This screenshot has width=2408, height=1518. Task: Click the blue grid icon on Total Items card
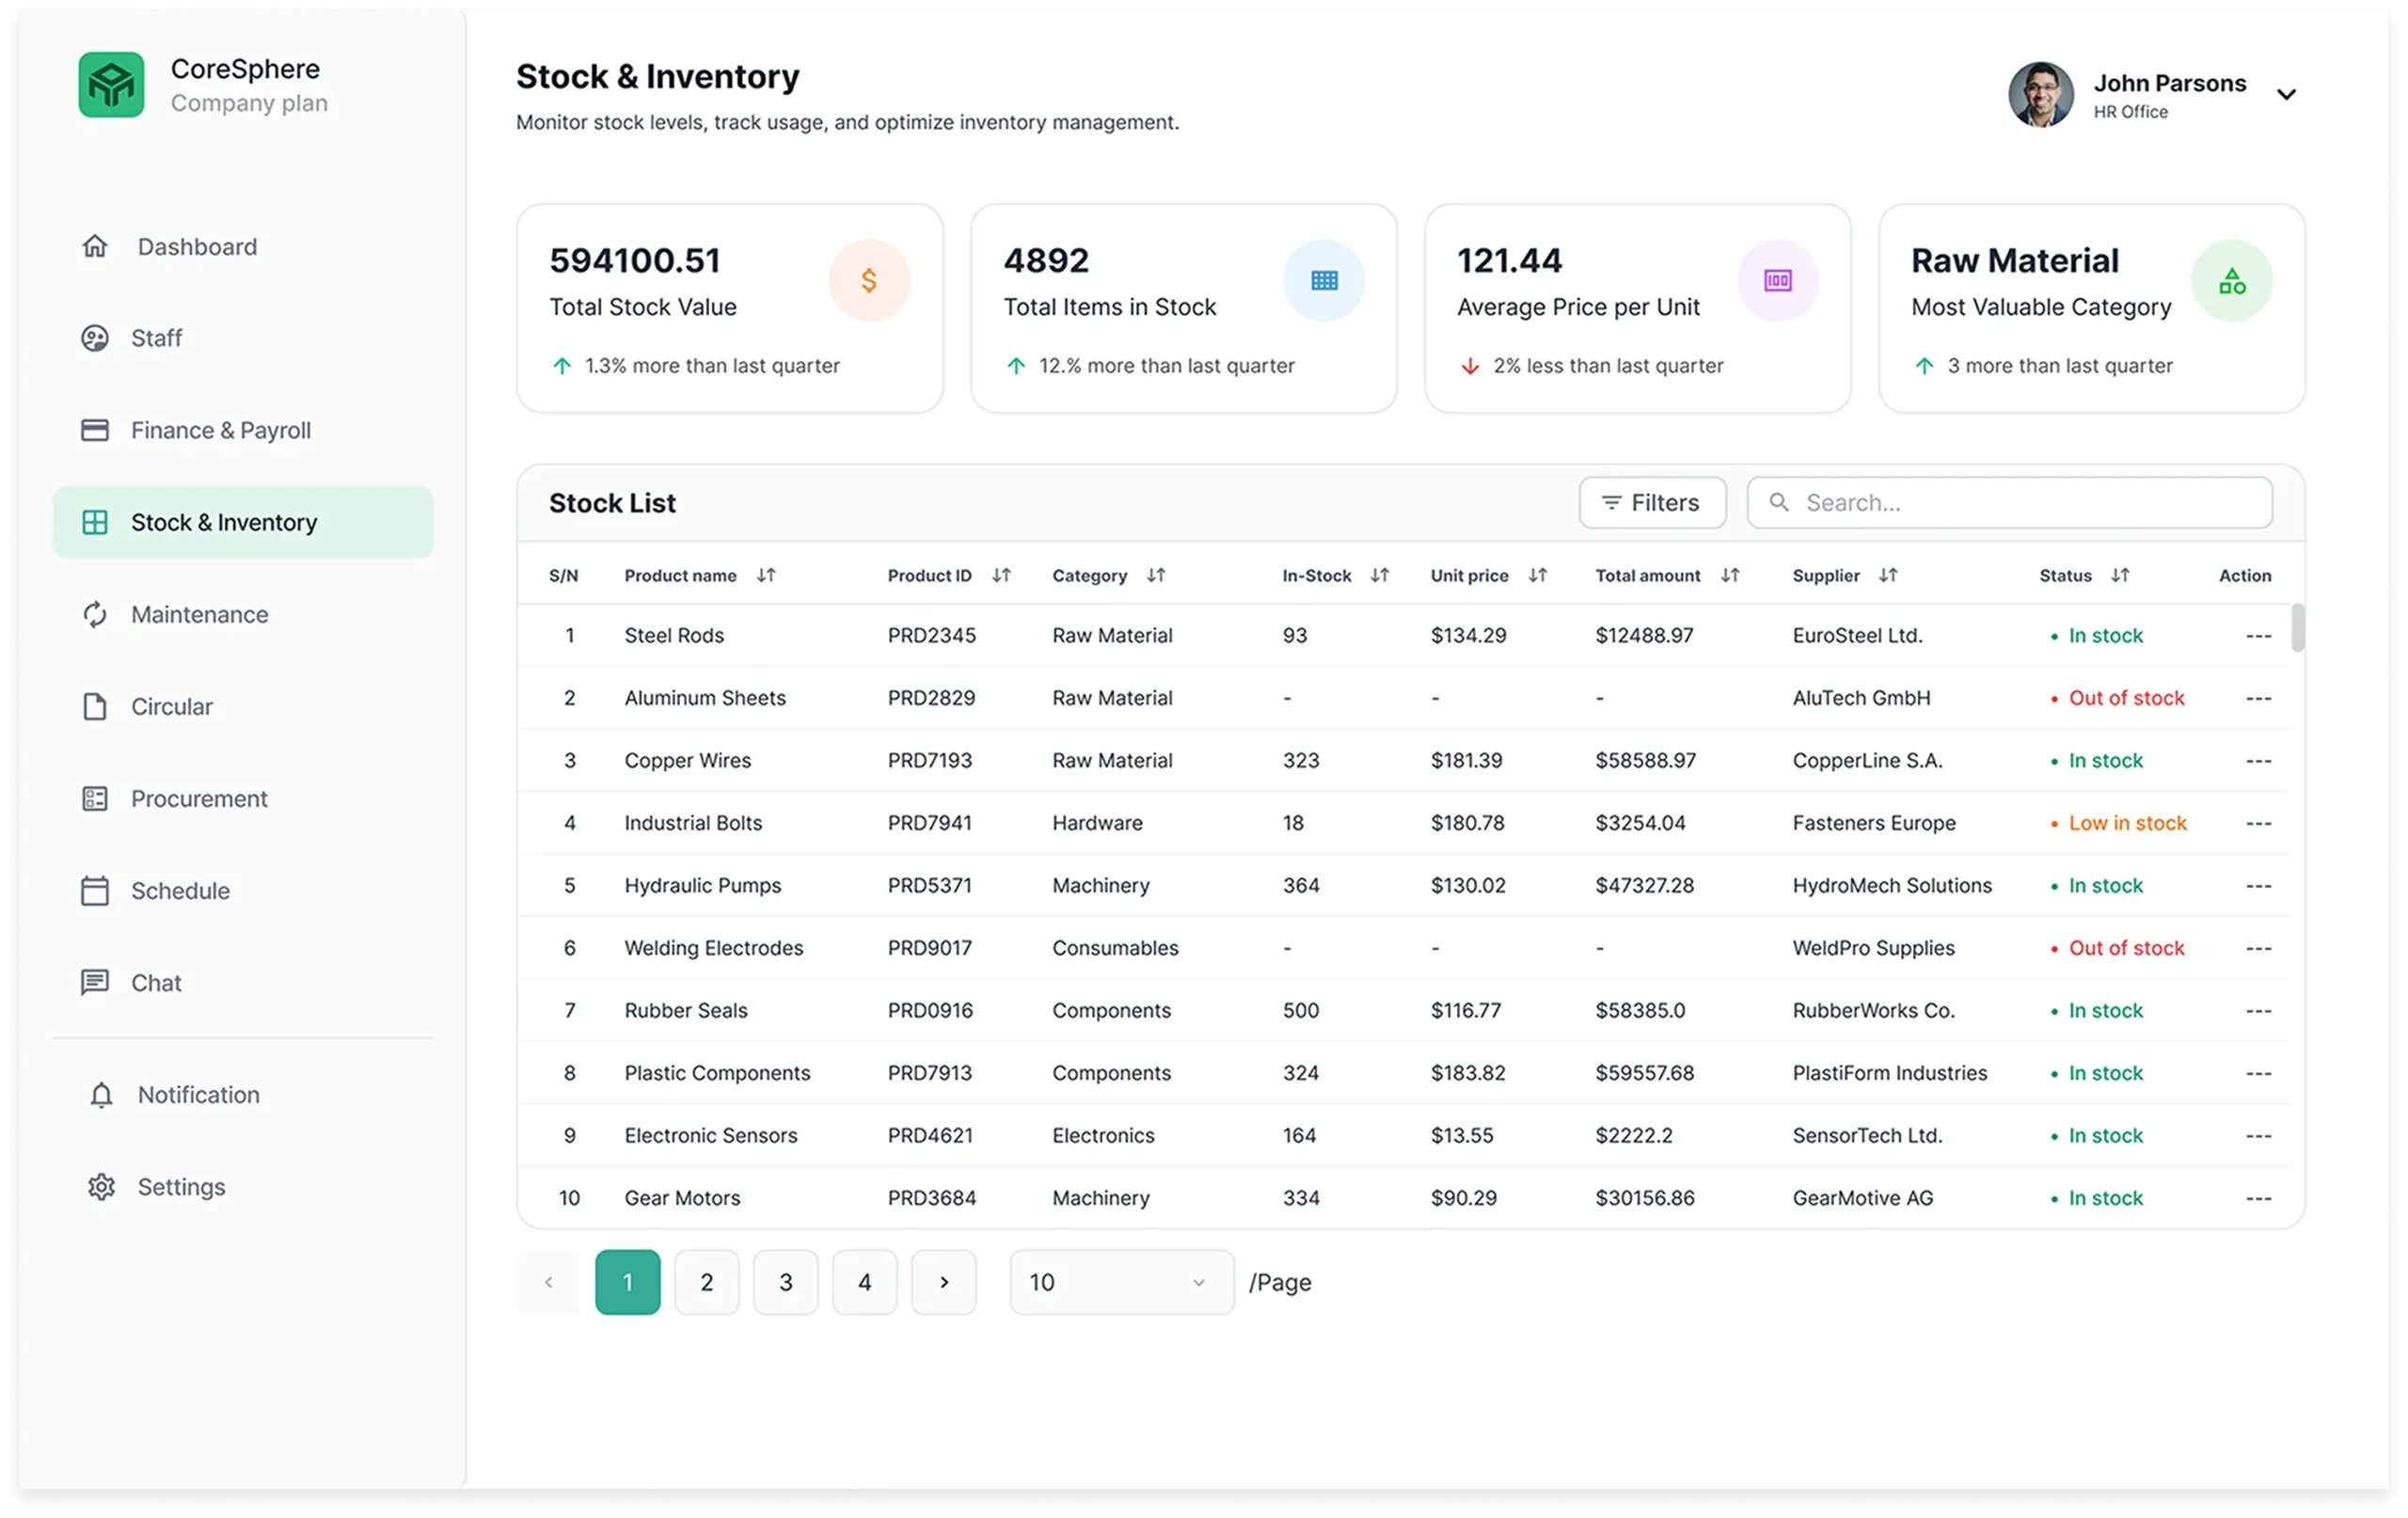1324,281
